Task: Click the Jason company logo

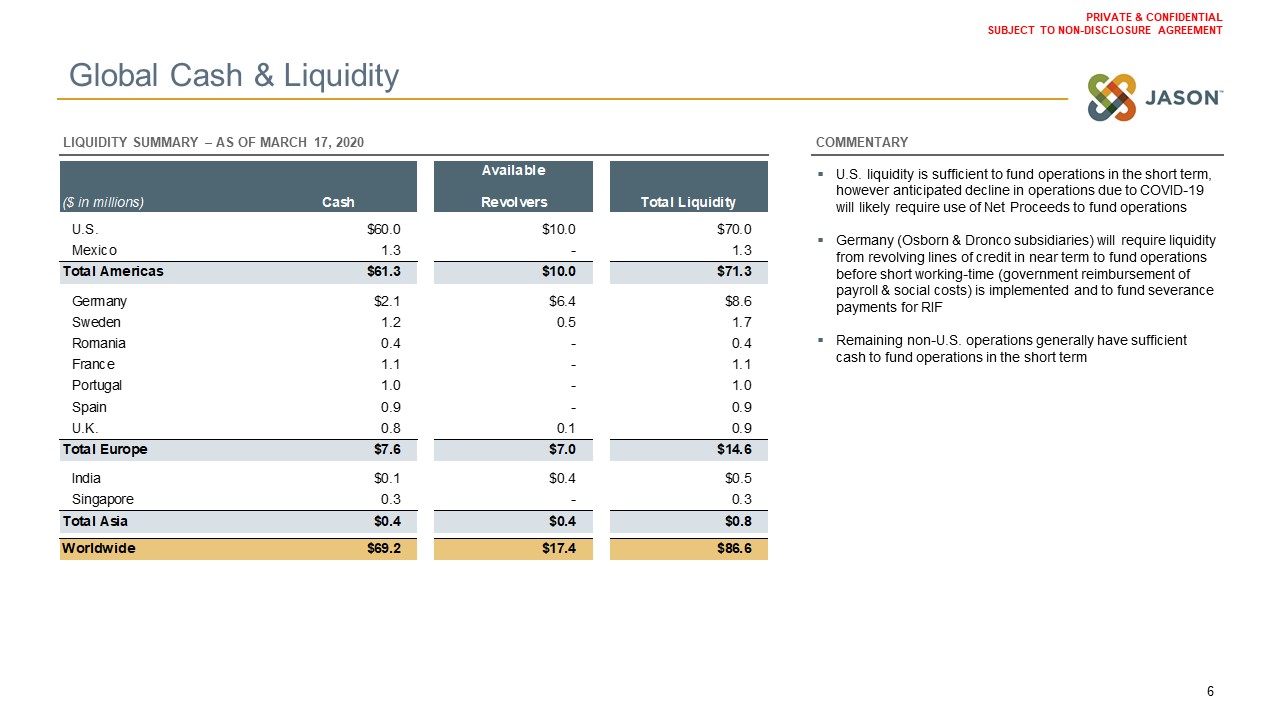Action: 1154,97
